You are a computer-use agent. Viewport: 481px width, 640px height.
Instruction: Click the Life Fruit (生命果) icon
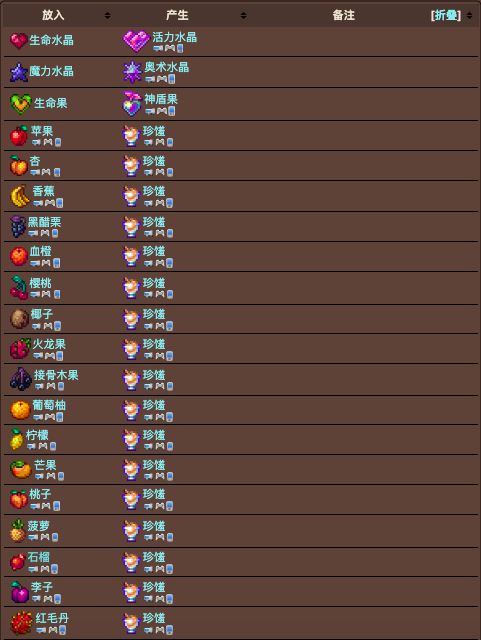(x=20, y=104)
